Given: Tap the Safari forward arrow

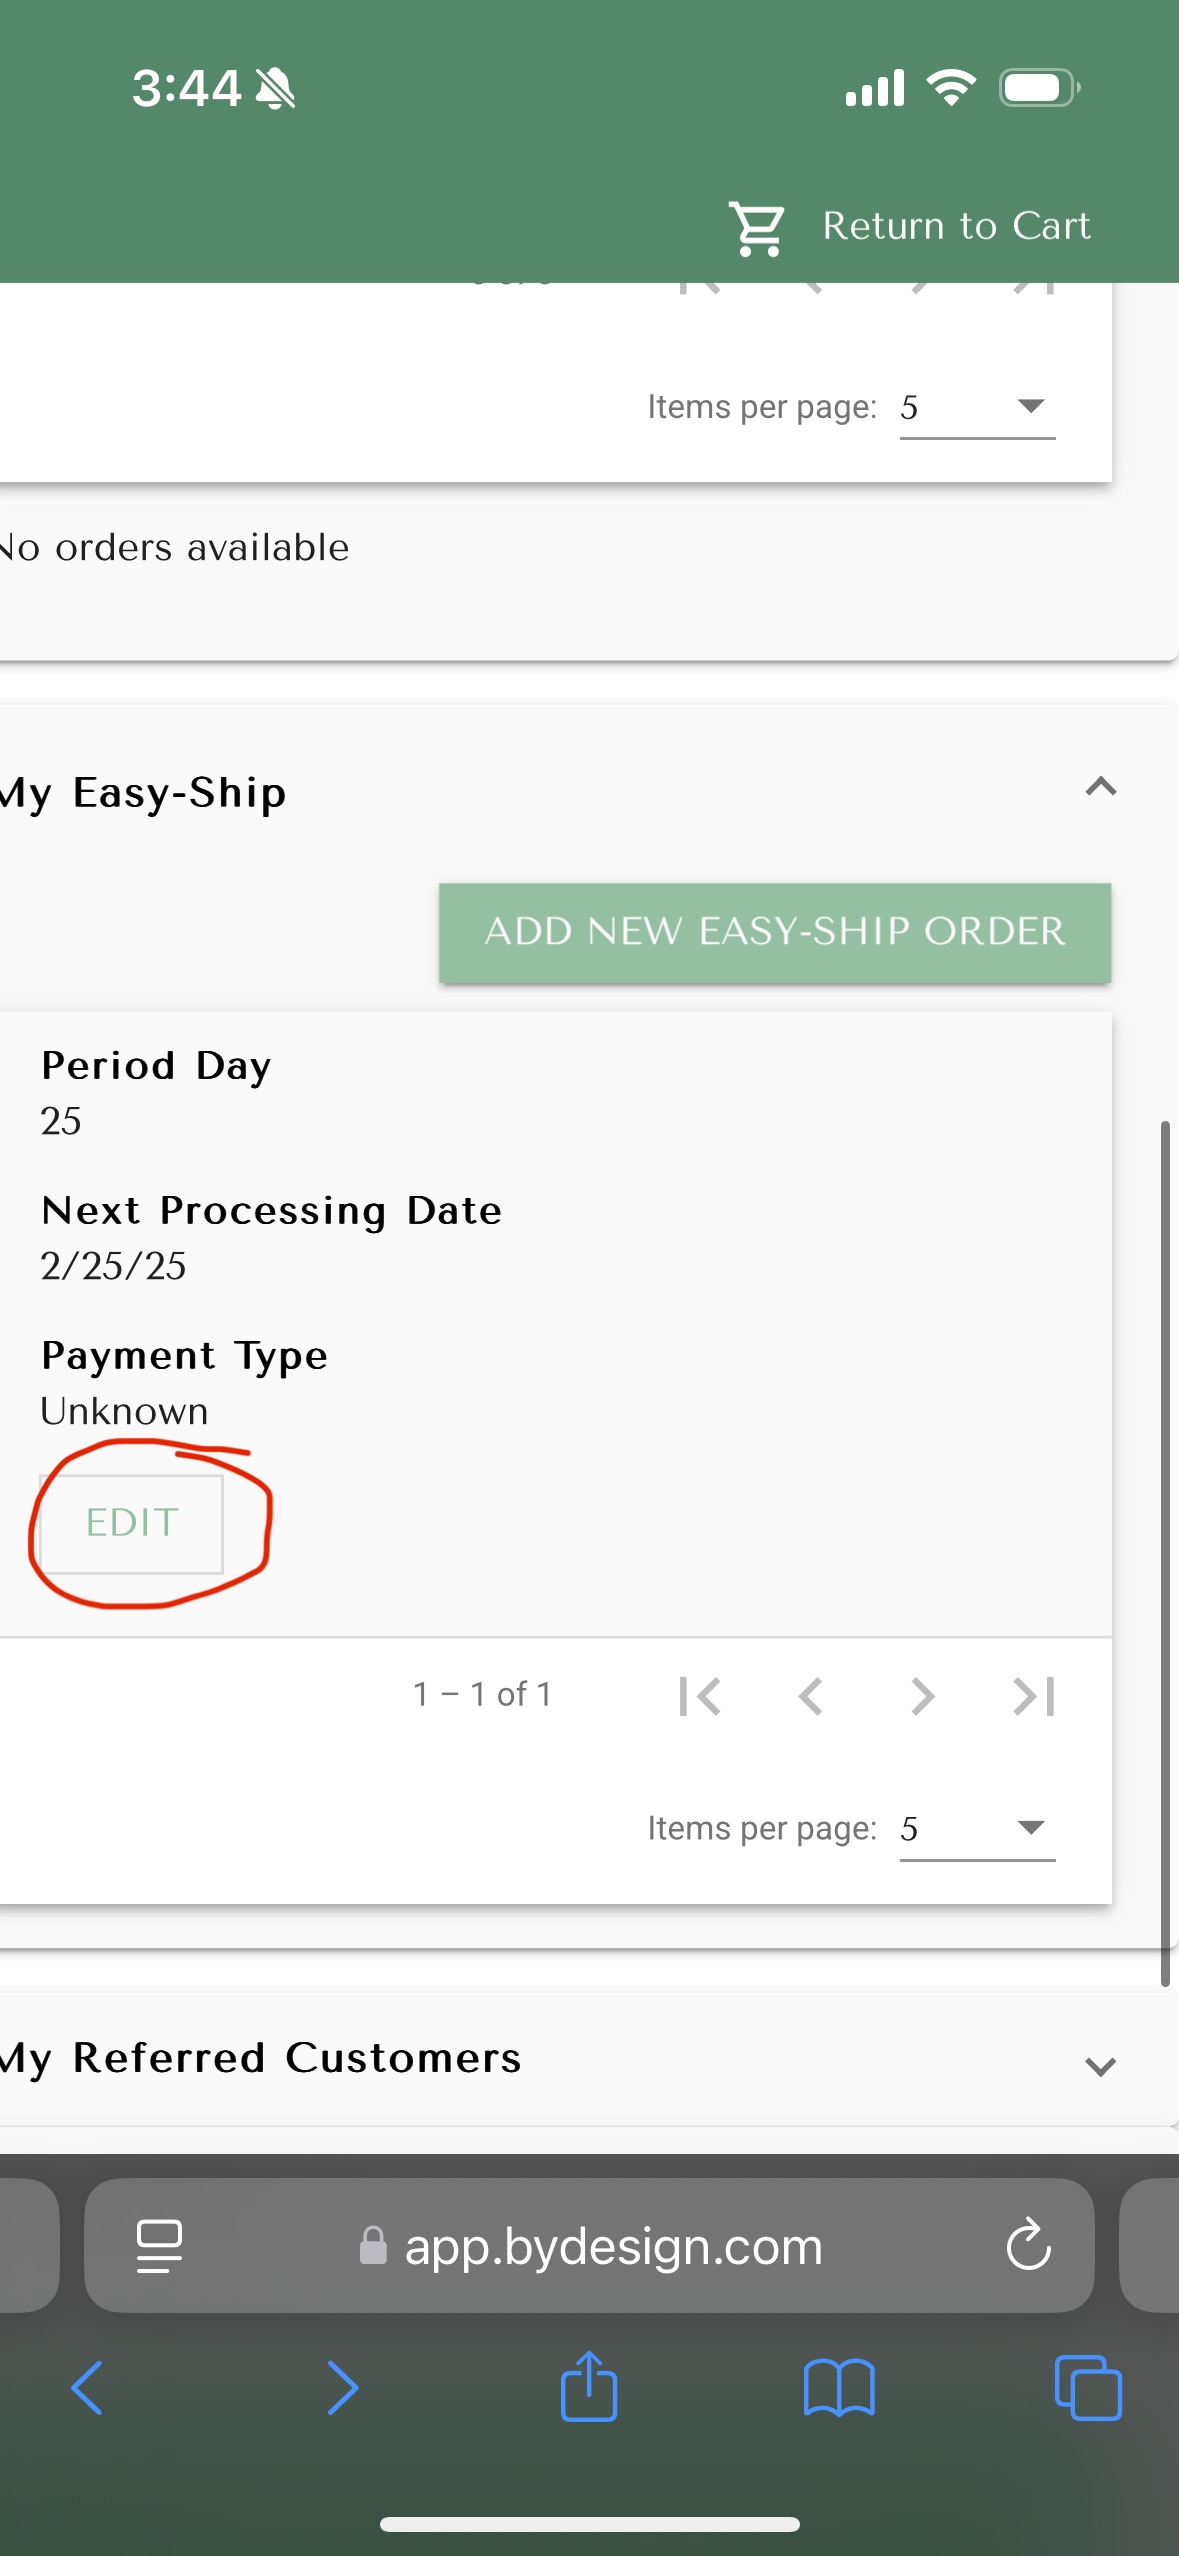Looking at the screenshot, I should point(342,2388).
